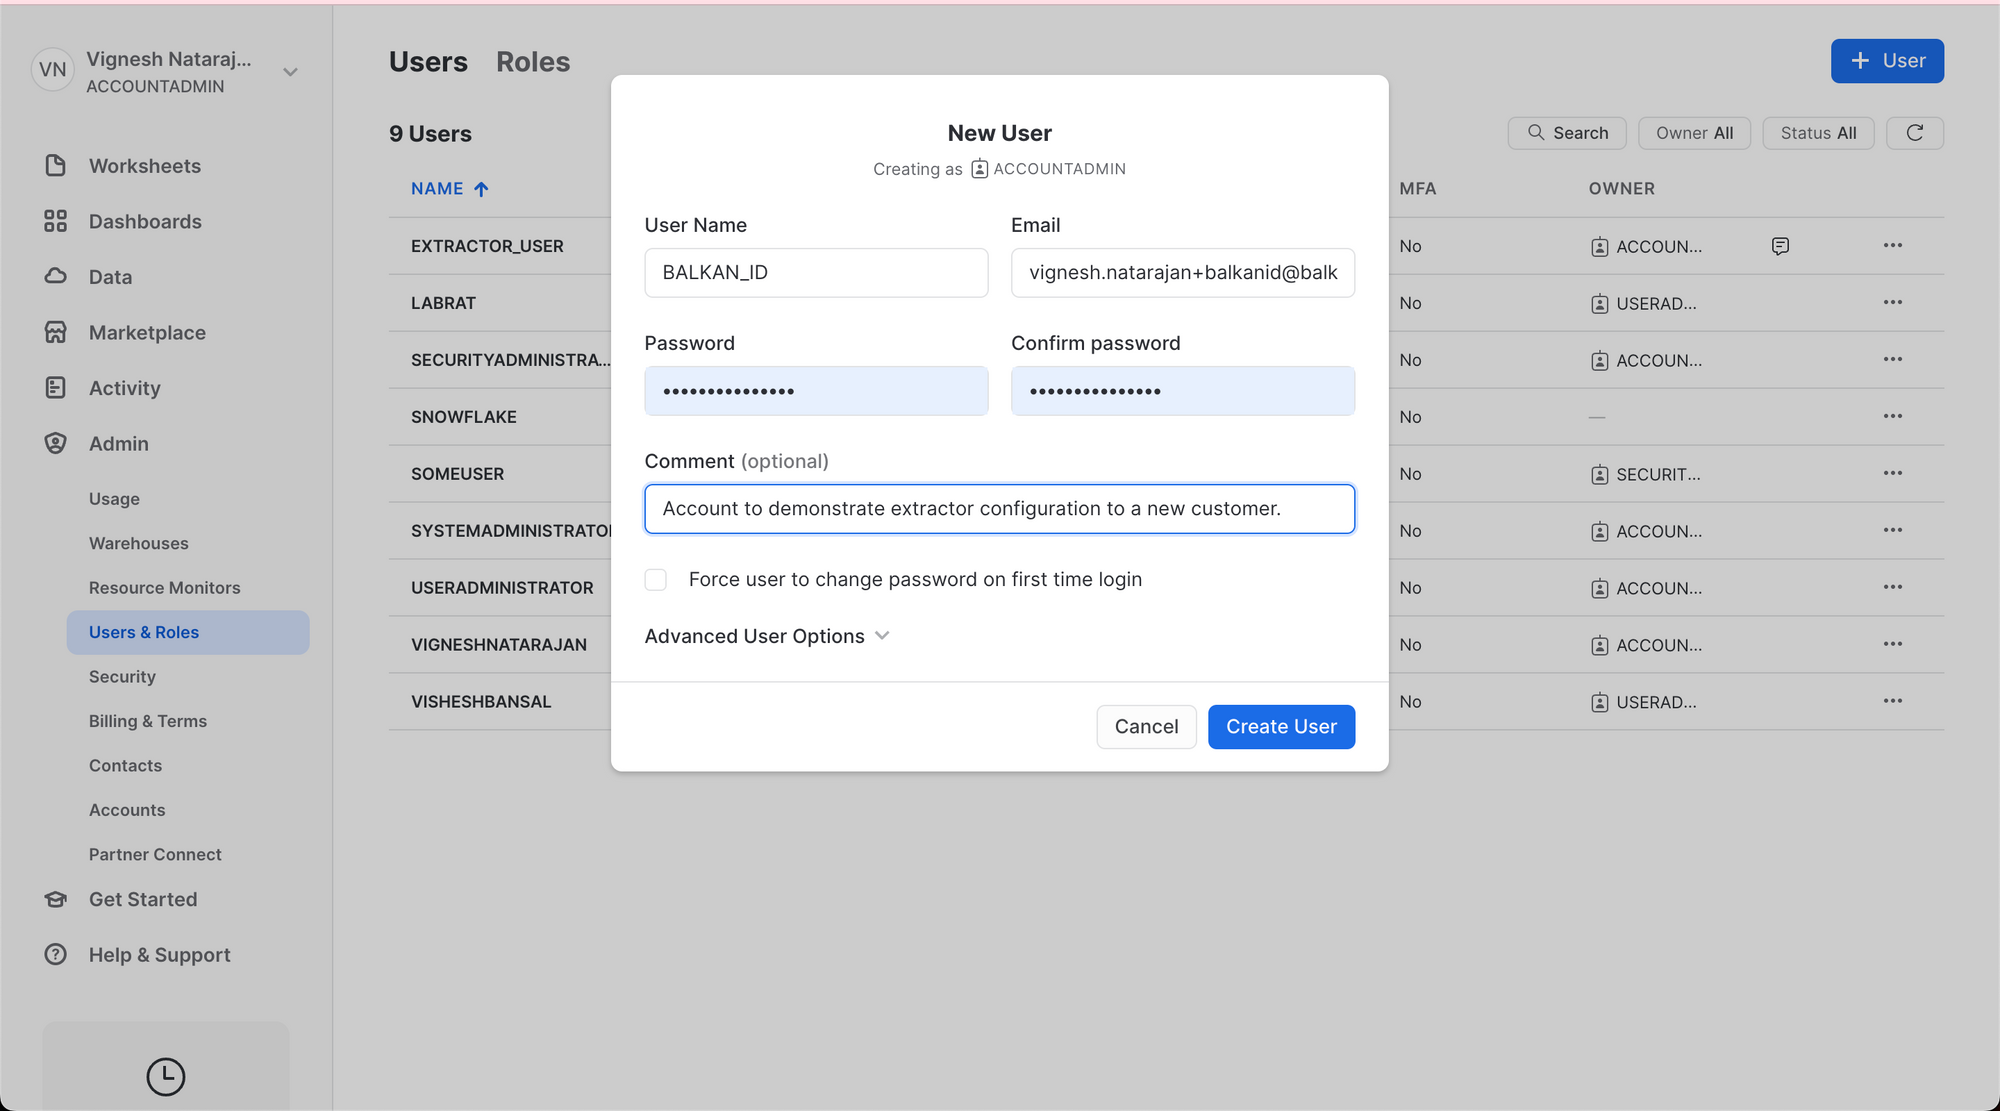Open three-dot menu for LABRAT row

[1892, 302]
